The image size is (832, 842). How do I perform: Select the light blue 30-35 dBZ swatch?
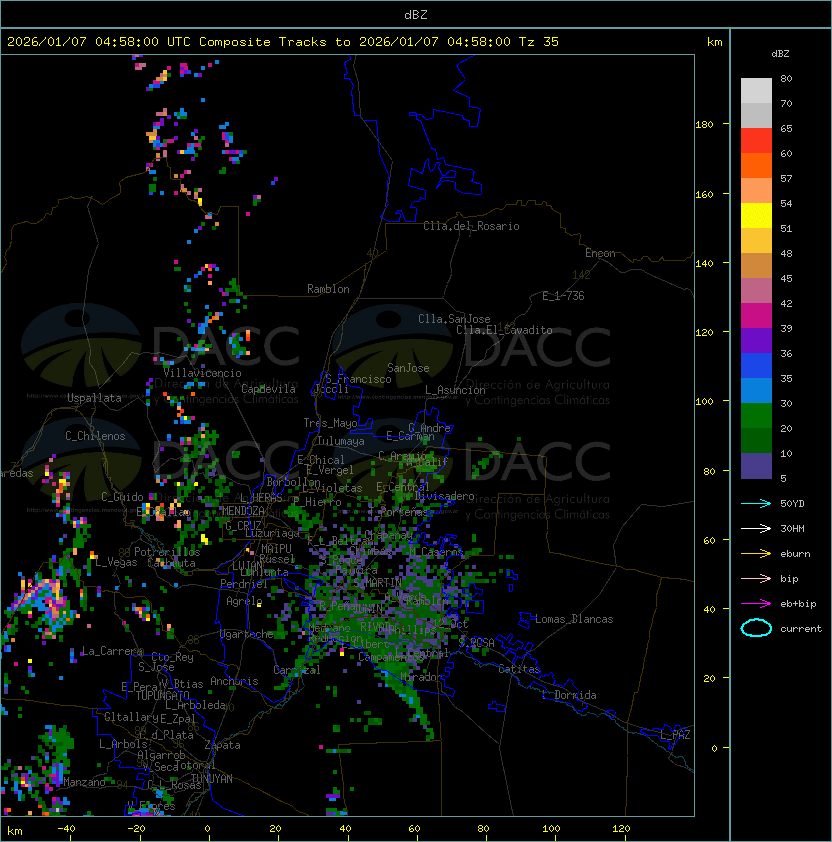coord(756,390)
